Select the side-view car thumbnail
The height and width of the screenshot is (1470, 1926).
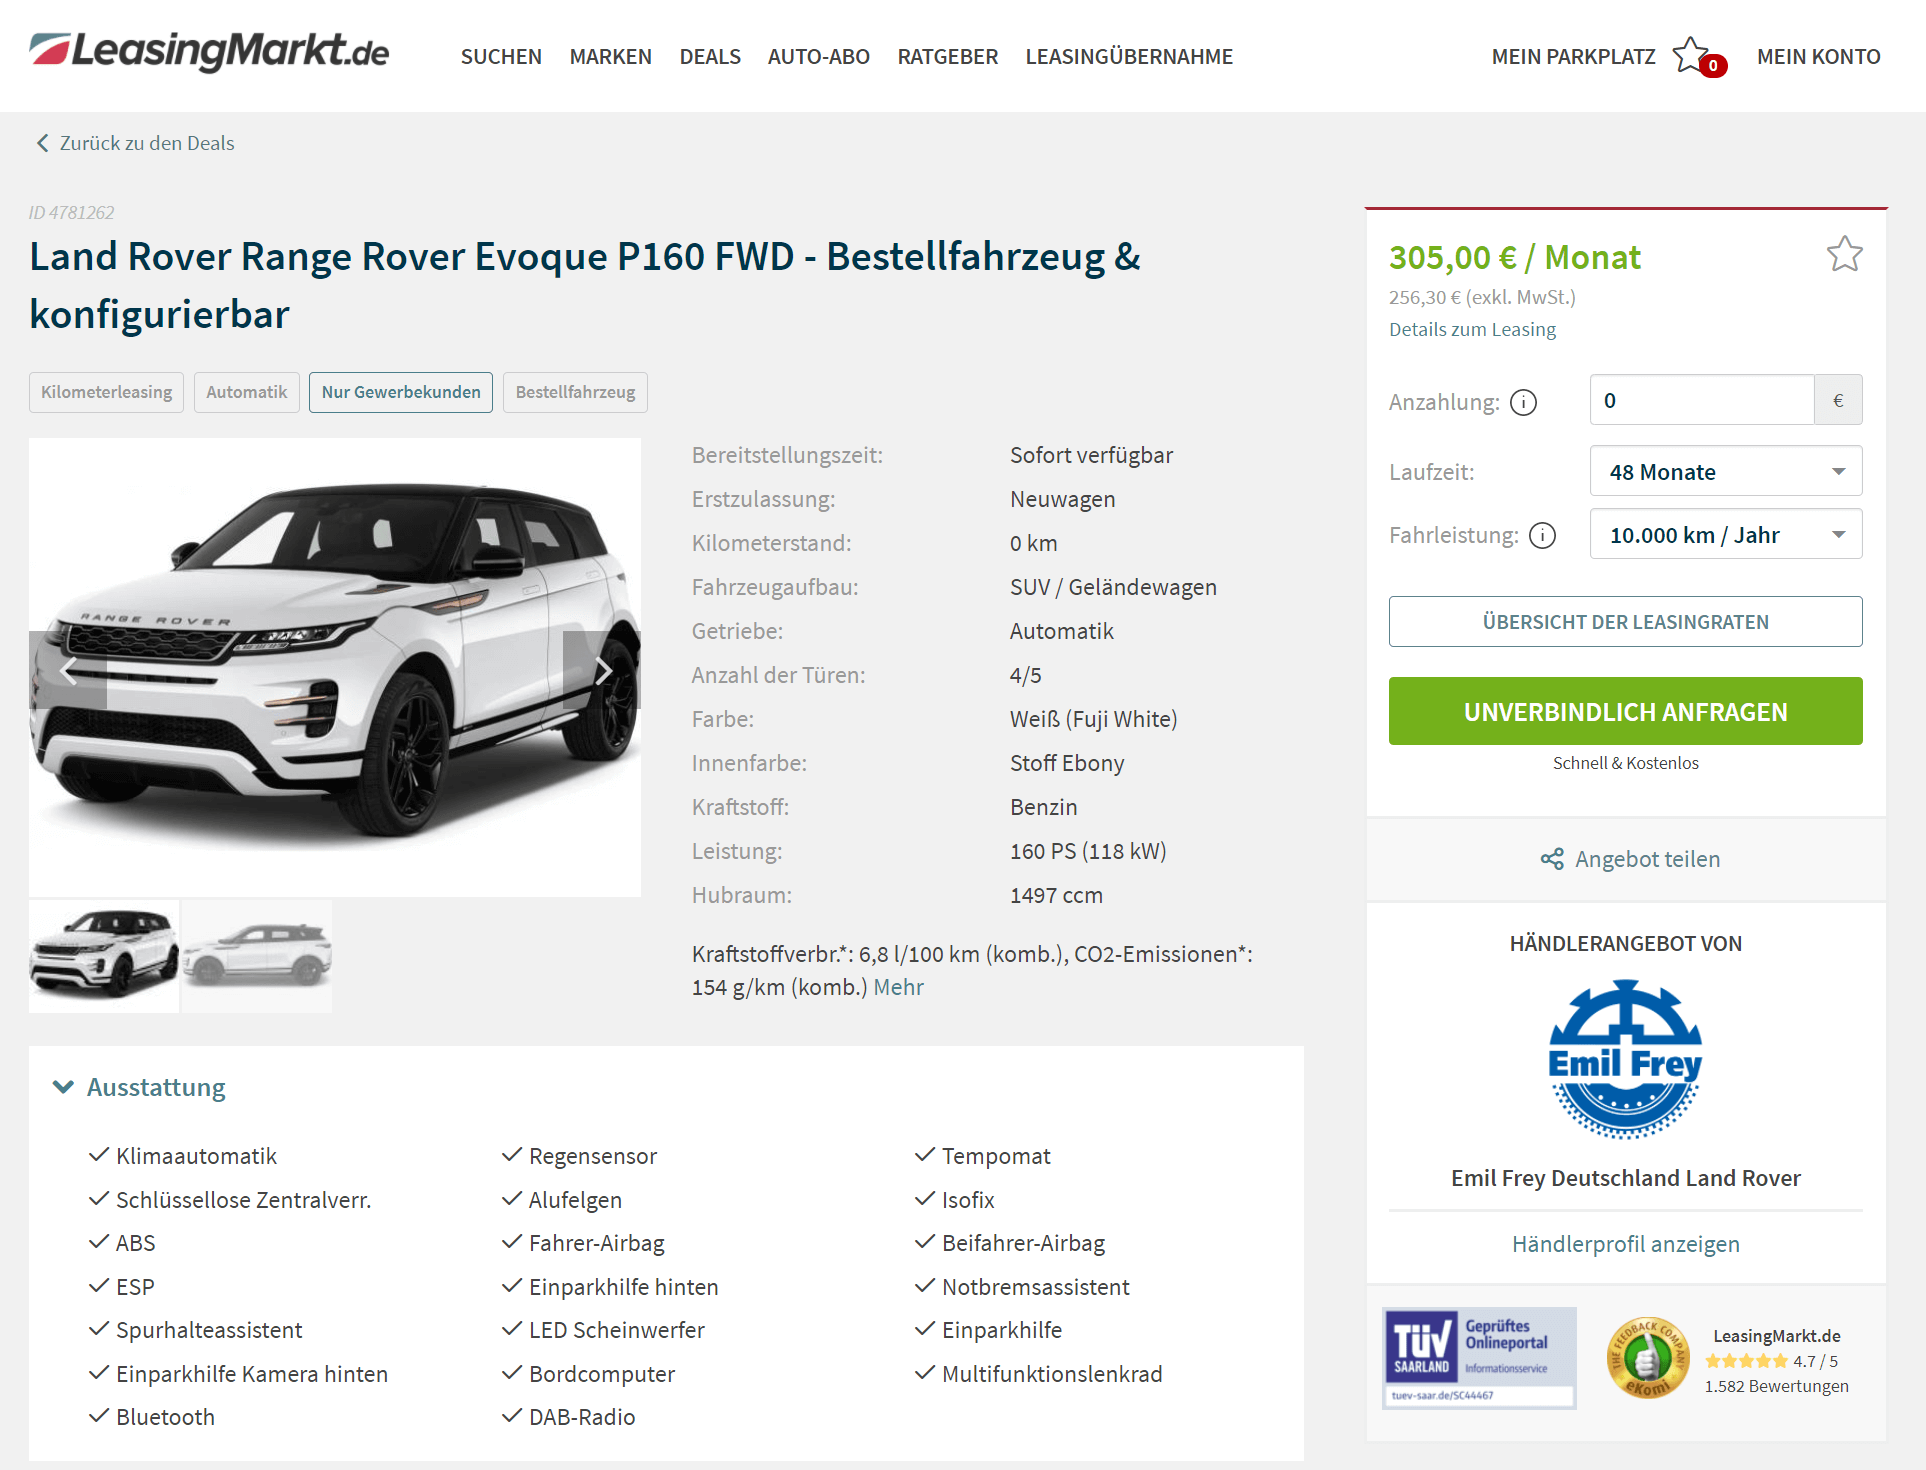click(257, 956)
